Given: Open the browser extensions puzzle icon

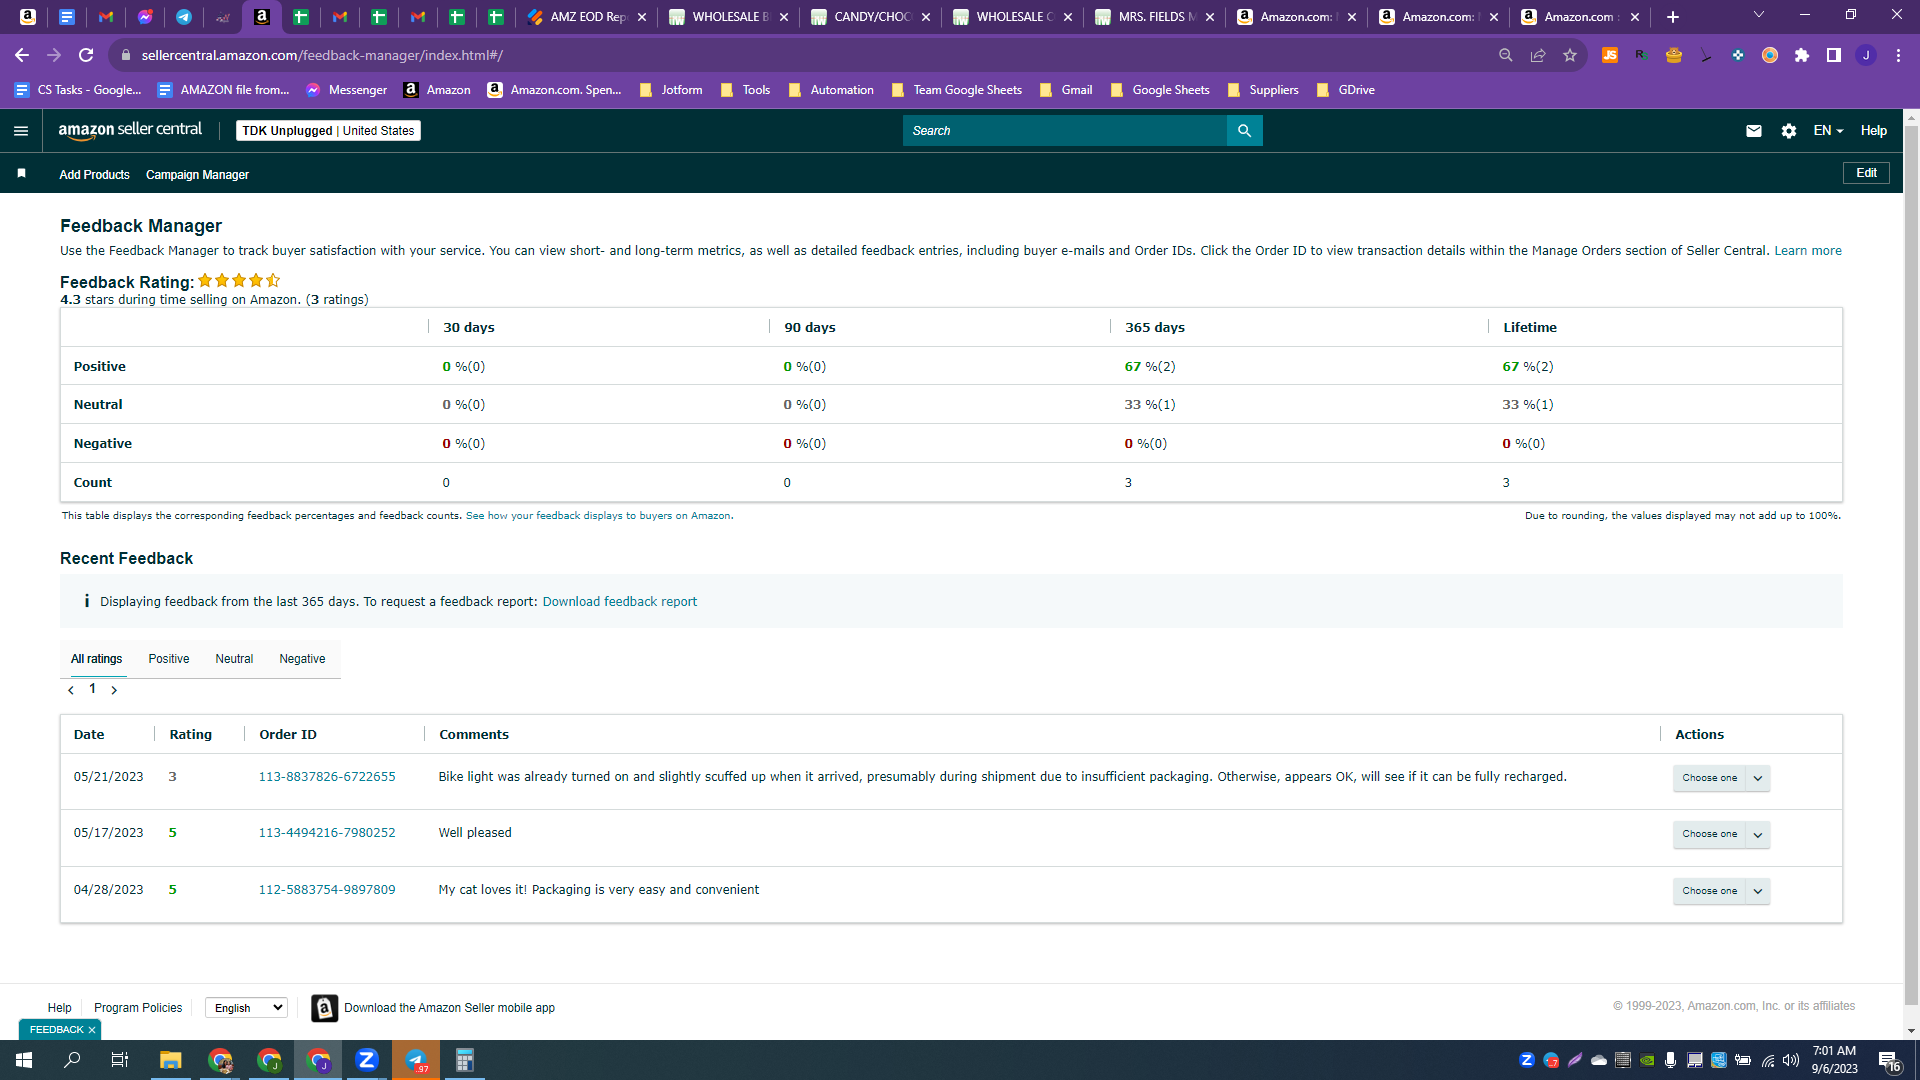Looking at the screenshot, I should (x=1802, y=55).
